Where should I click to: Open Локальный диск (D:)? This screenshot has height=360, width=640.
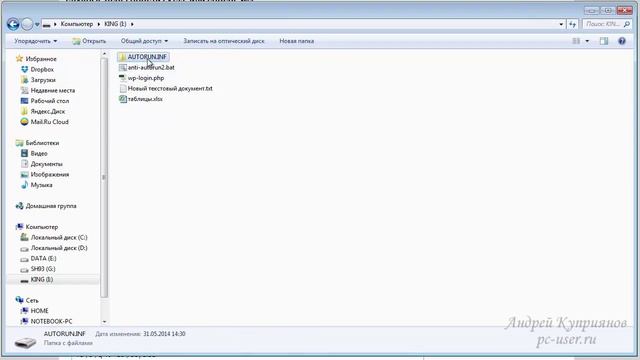click(x=59, y=248)
